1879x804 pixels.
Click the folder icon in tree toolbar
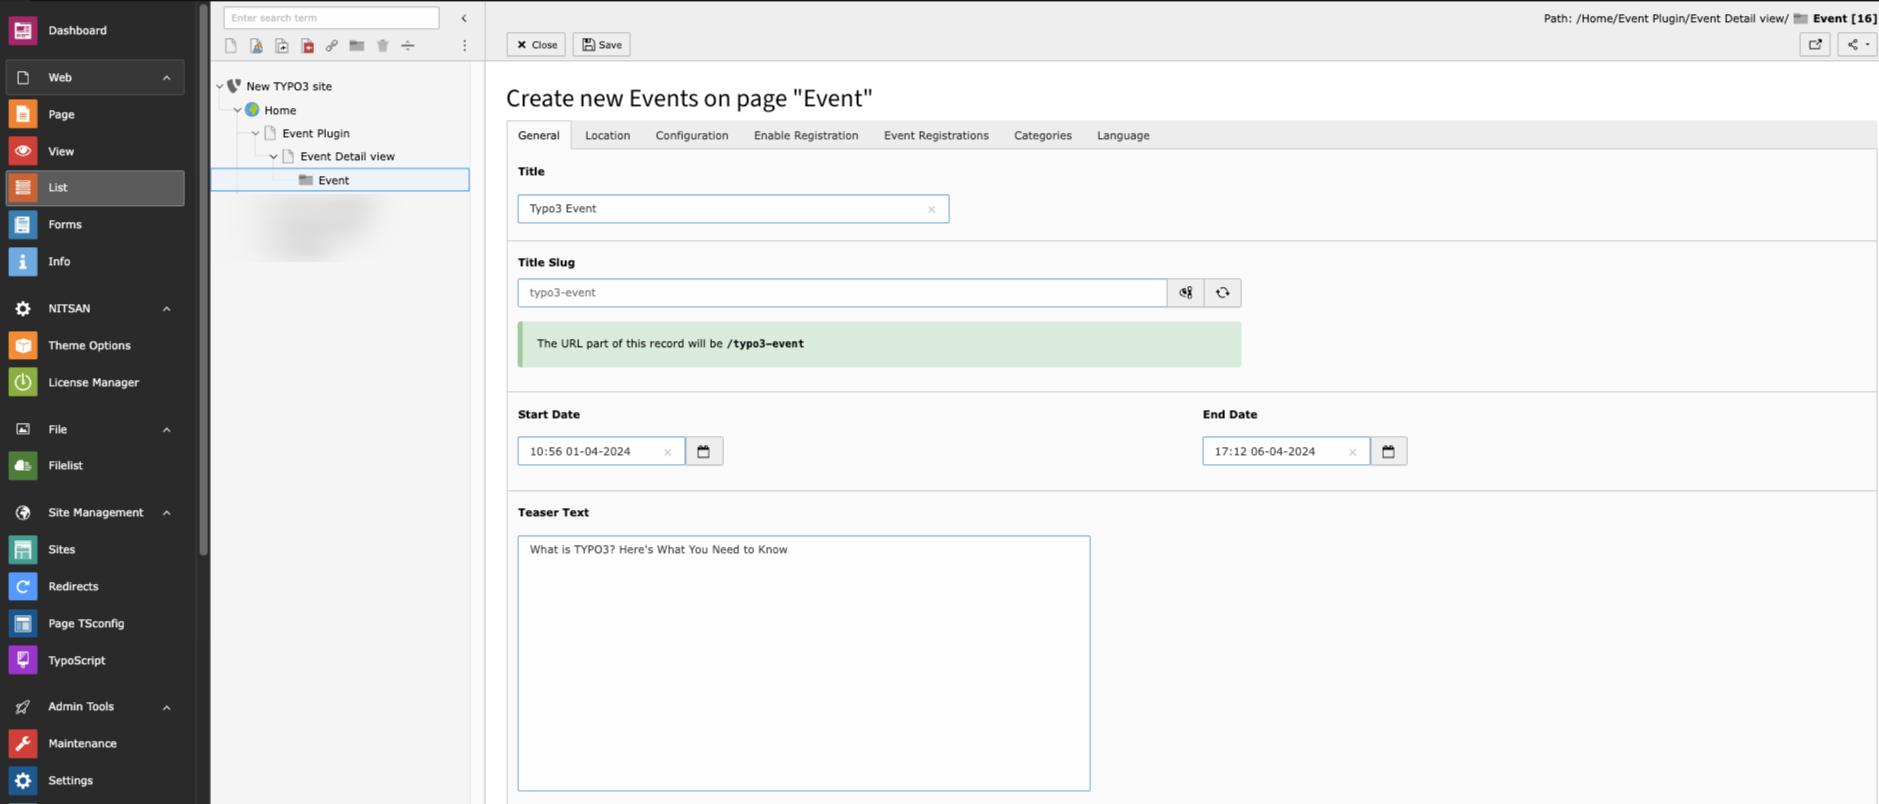357,46
